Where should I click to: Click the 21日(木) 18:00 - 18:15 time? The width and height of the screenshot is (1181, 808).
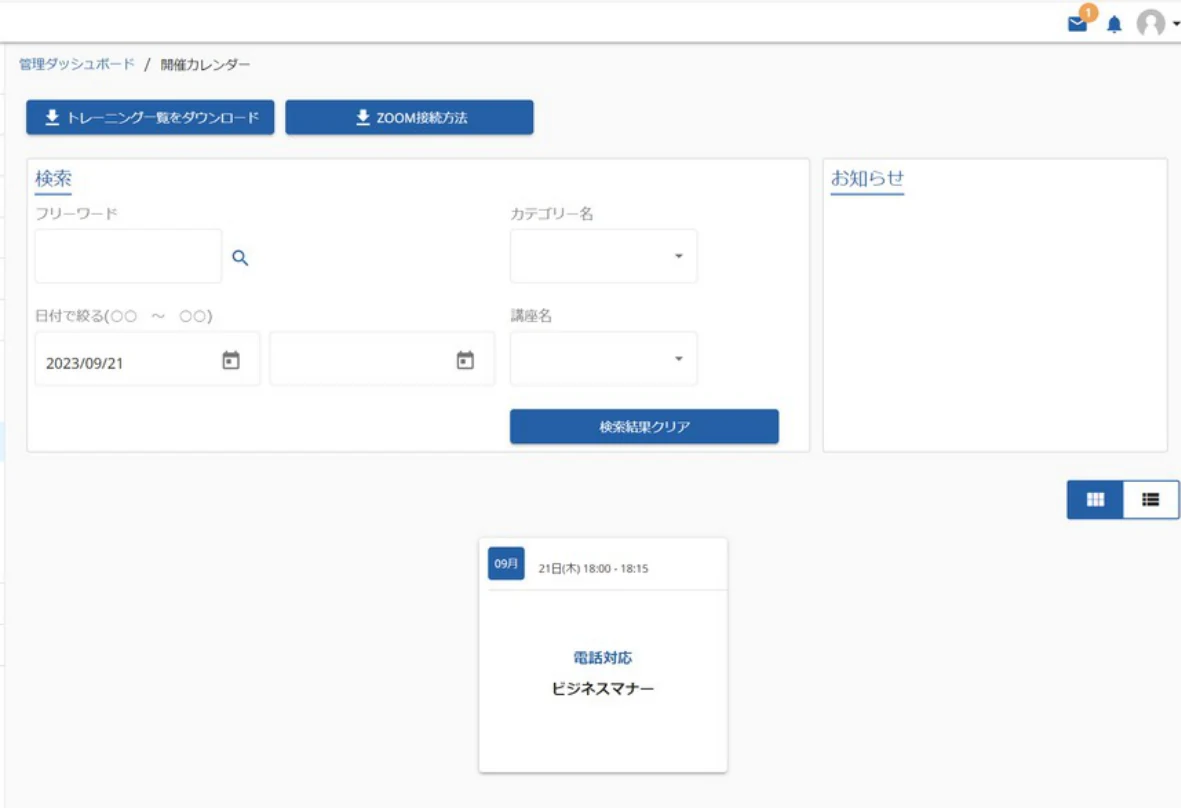click(x=593, y=569)
